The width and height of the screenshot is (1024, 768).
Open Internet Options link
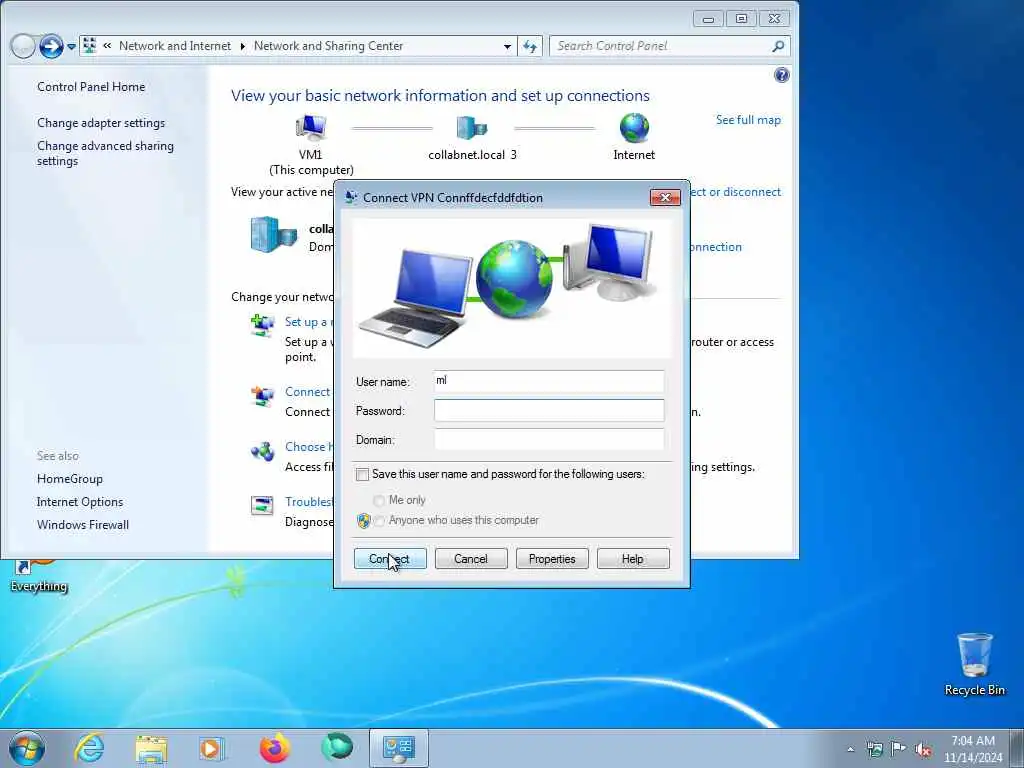[x=80, y=502]
